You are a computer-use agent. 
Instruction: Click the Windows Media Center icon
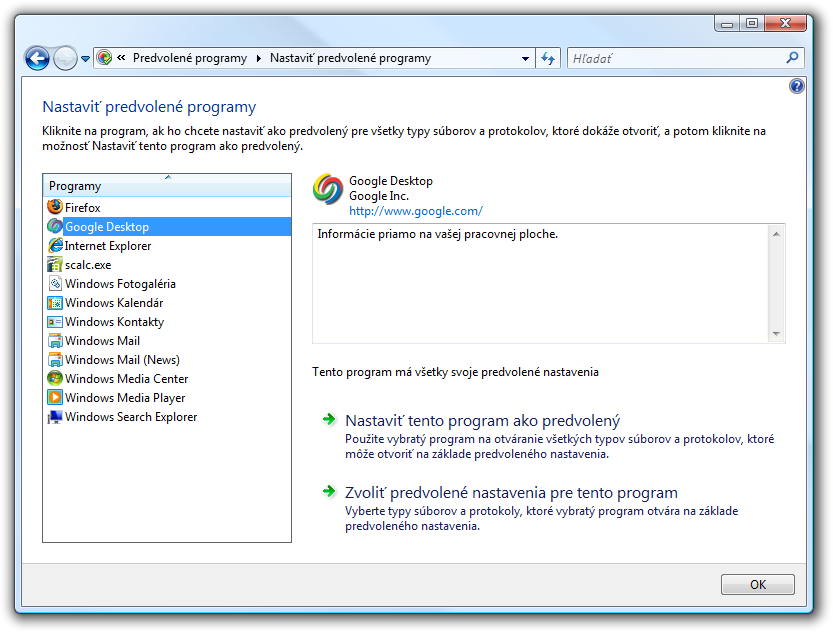[55, 379]
